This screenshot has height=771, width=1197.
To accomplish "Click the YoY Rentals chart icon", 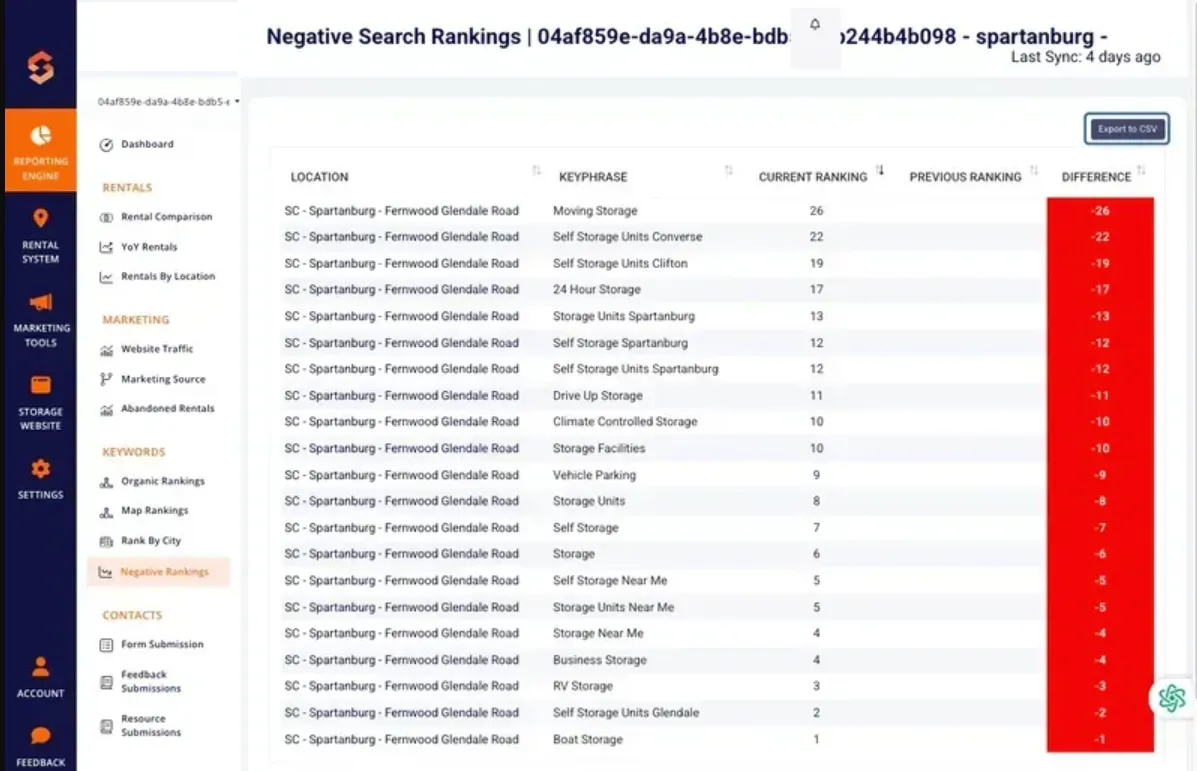I will click(106, 247).
